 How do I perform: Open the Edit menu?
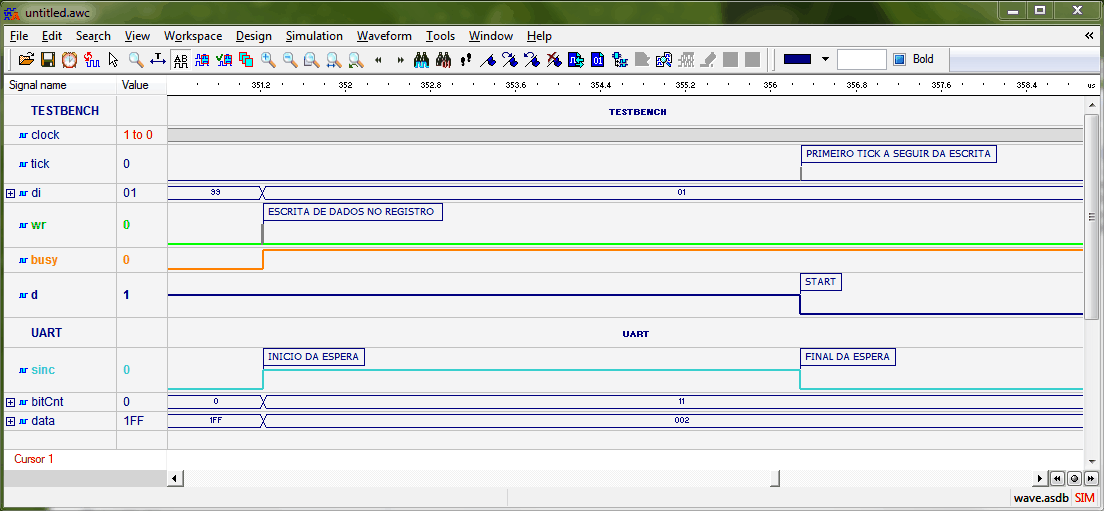point(52,36)
